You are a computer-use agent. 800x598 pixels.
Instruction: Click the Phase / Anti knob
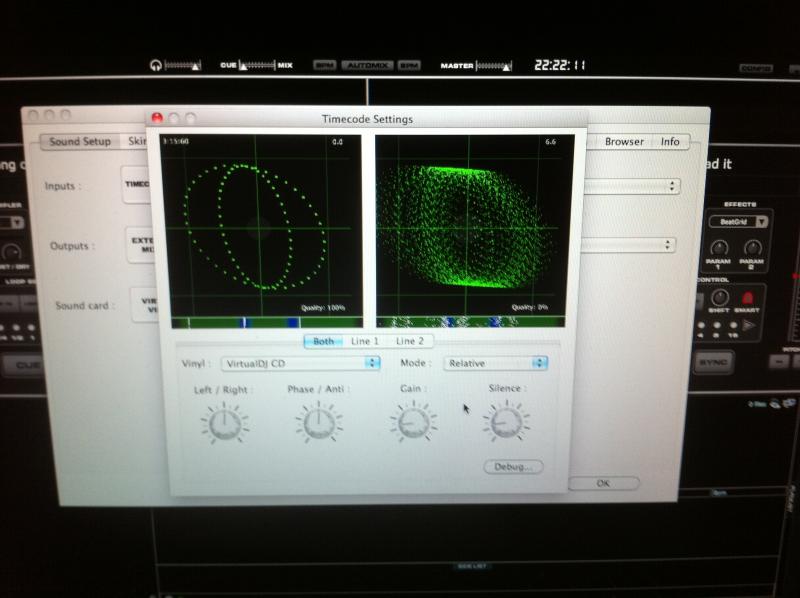tap(318, 422)
